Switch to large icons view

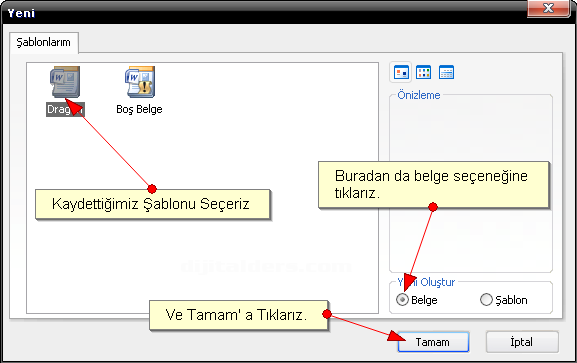tap(401, 72)
